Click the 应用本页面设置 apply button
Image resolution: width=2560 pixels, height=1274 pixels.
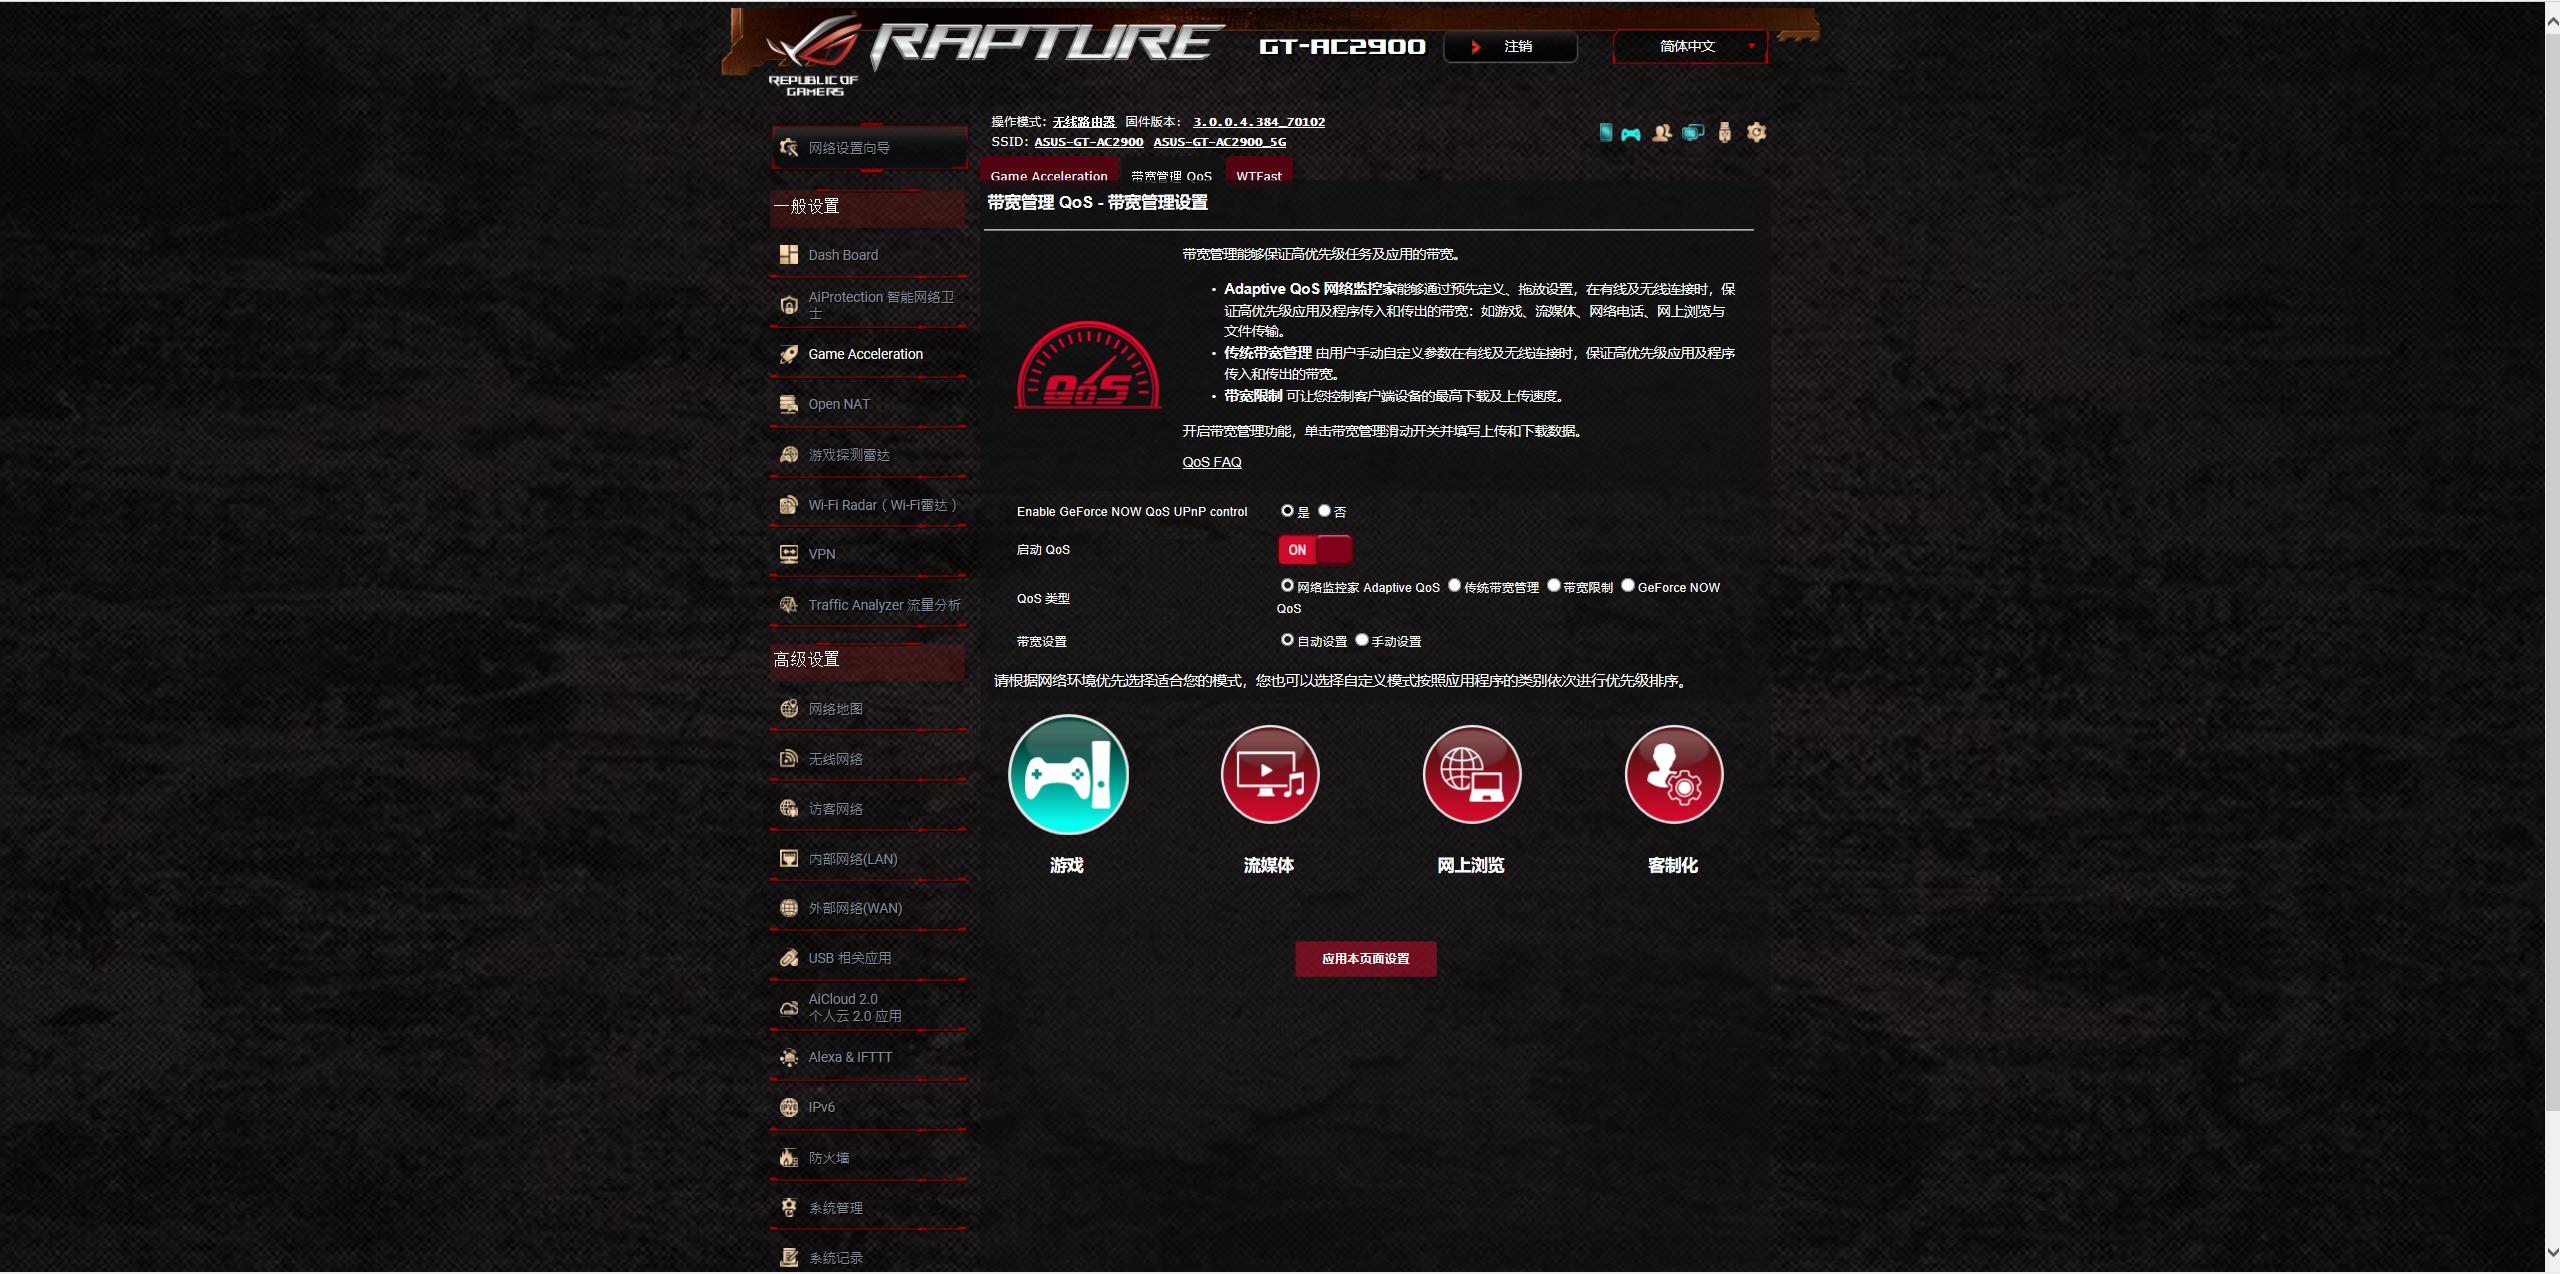pos(1365,958)
